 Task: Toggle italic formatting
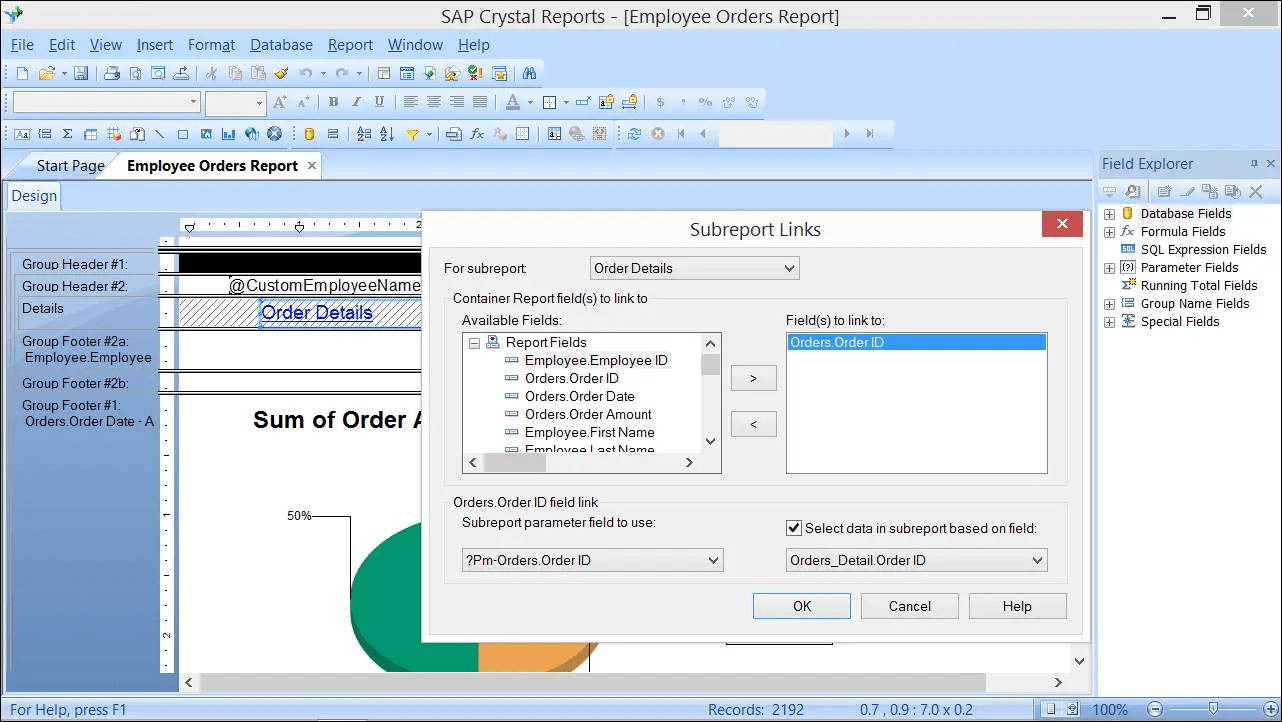pyautogui.click(x=356, y=102)
